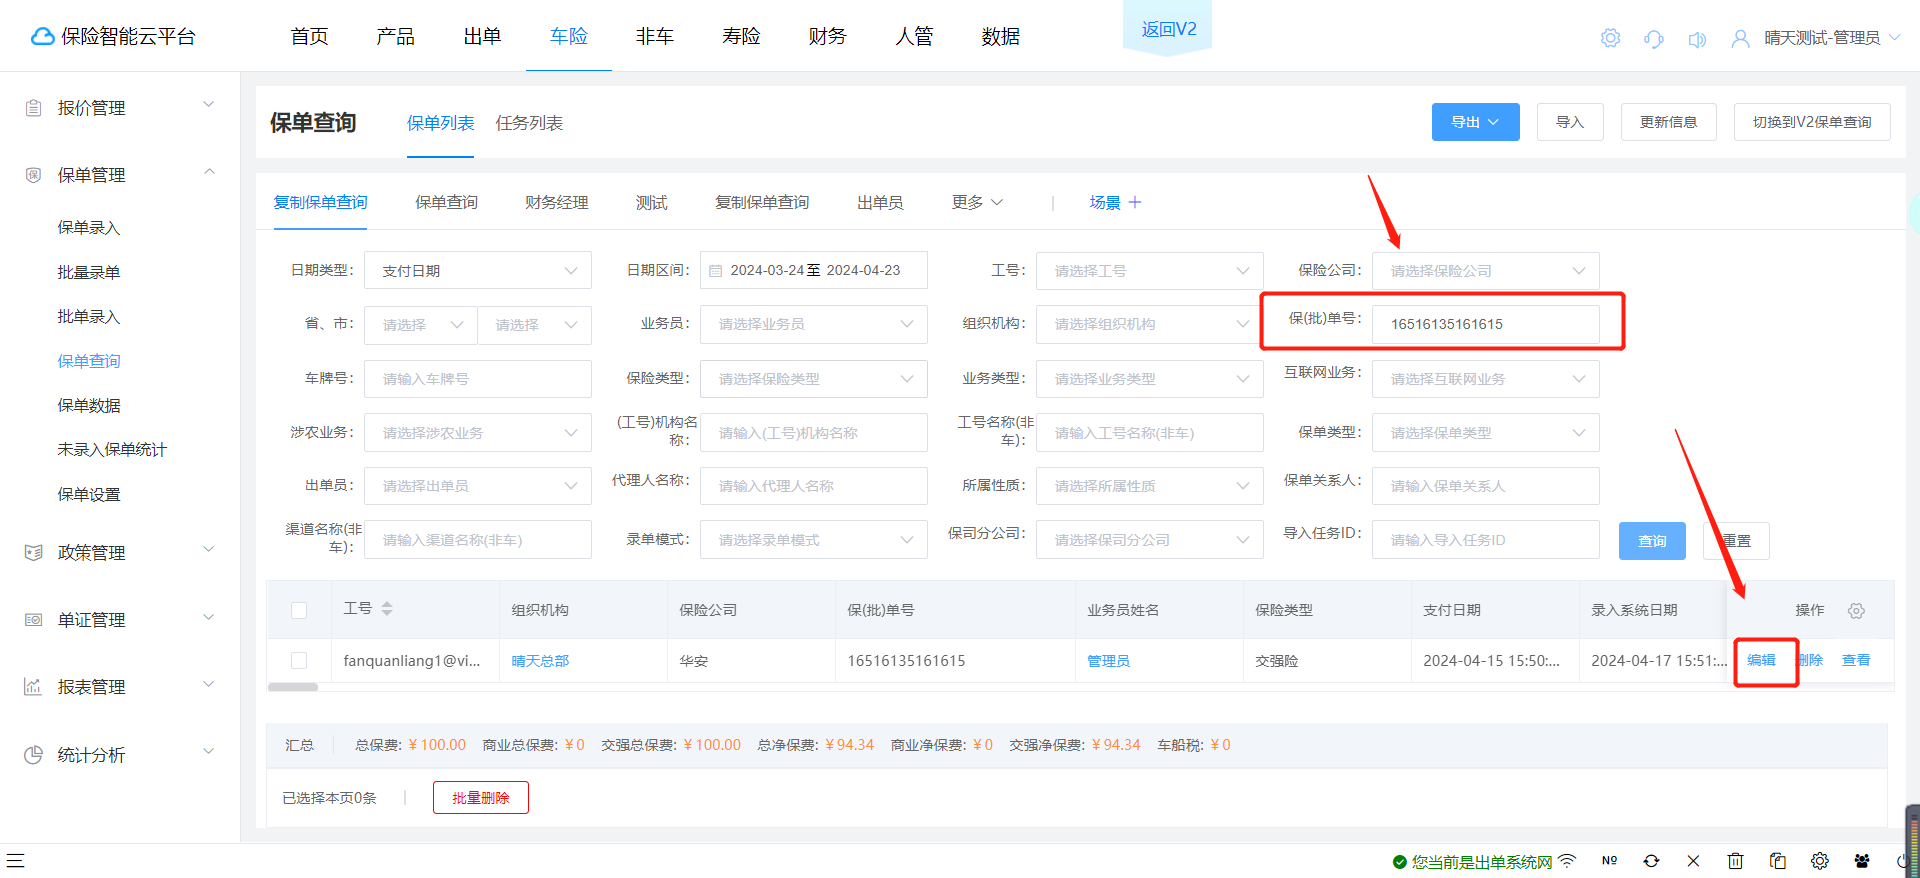Click the 查看 link in the table row
This screenshot has height=878, width=1920.
pos(1856,660)
